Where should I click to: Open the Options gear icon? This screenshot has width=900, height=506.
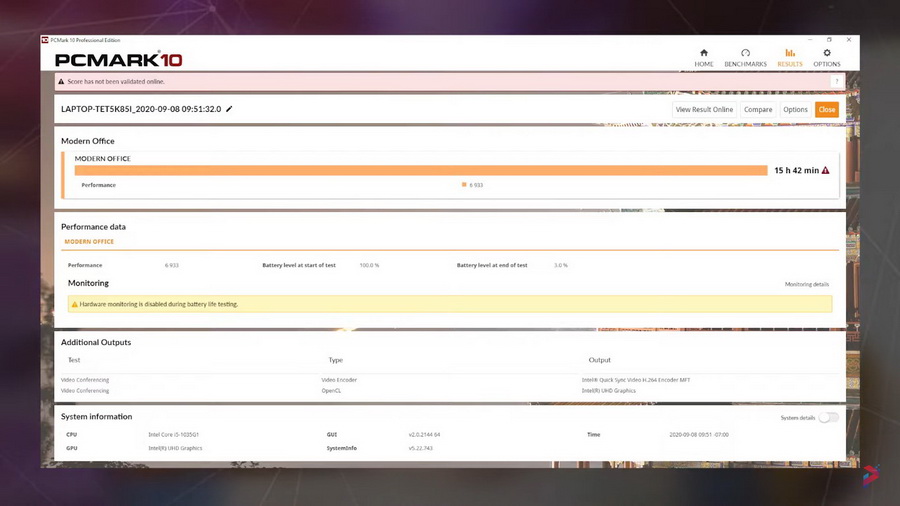click(826, 53)
